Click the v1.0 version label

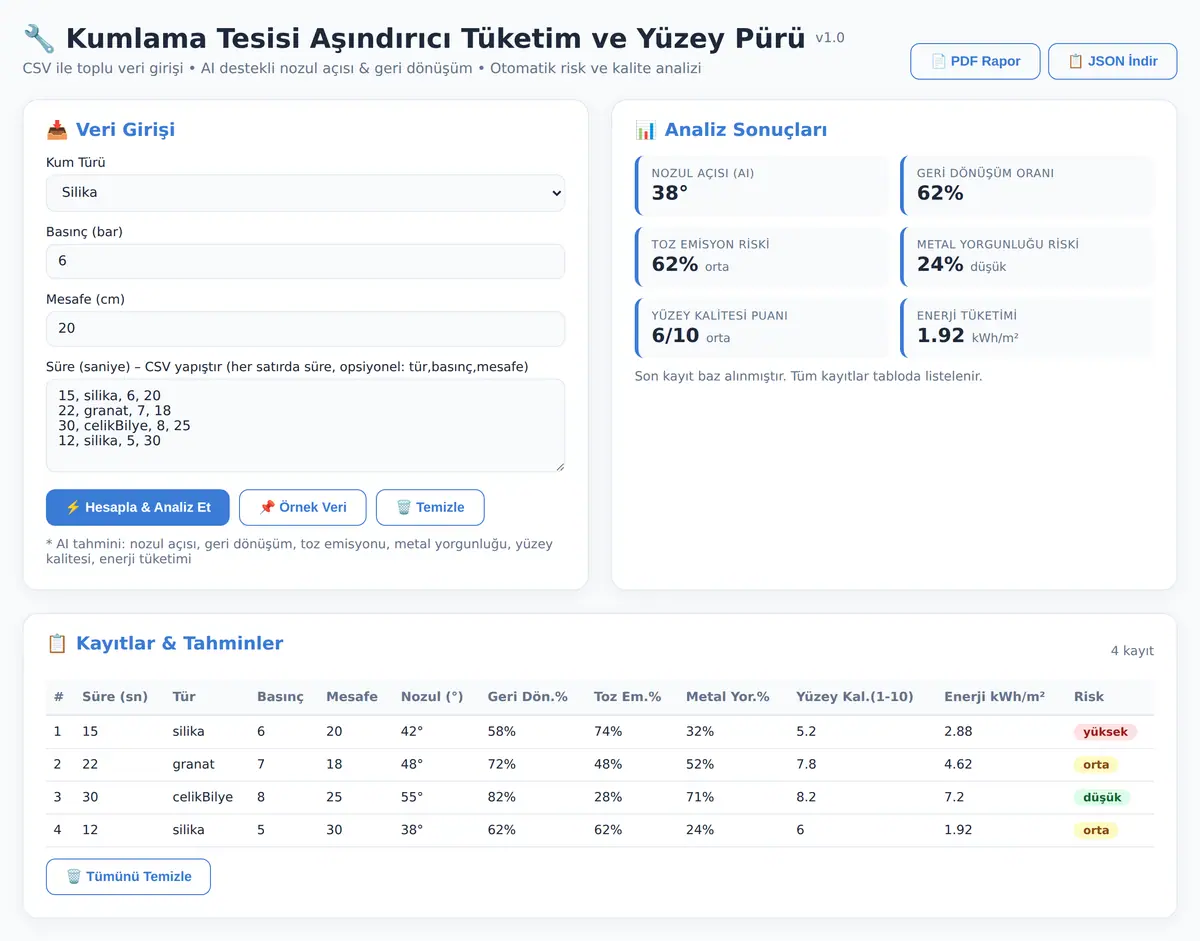(x=830, y=38)
